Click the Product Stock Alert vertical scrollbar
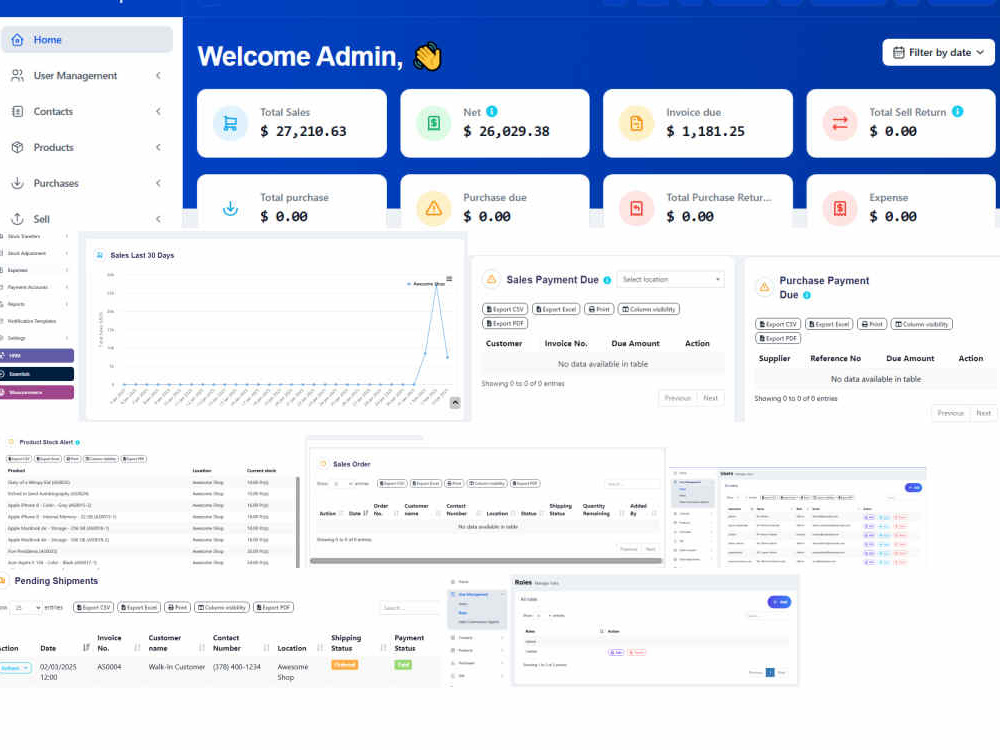Image resolution: width=1000 pixels, height=750 pixels. coord(298,522)
